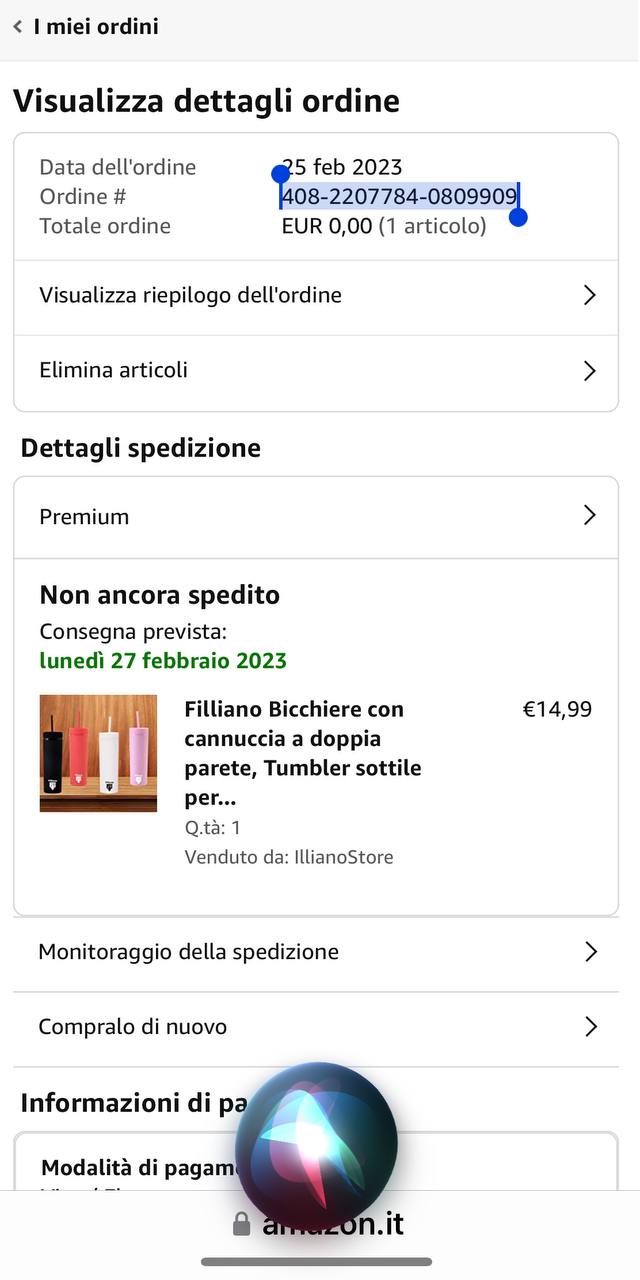Tap the home indicator bar at bottom
640x1280 pixels.
[316, 1262]
